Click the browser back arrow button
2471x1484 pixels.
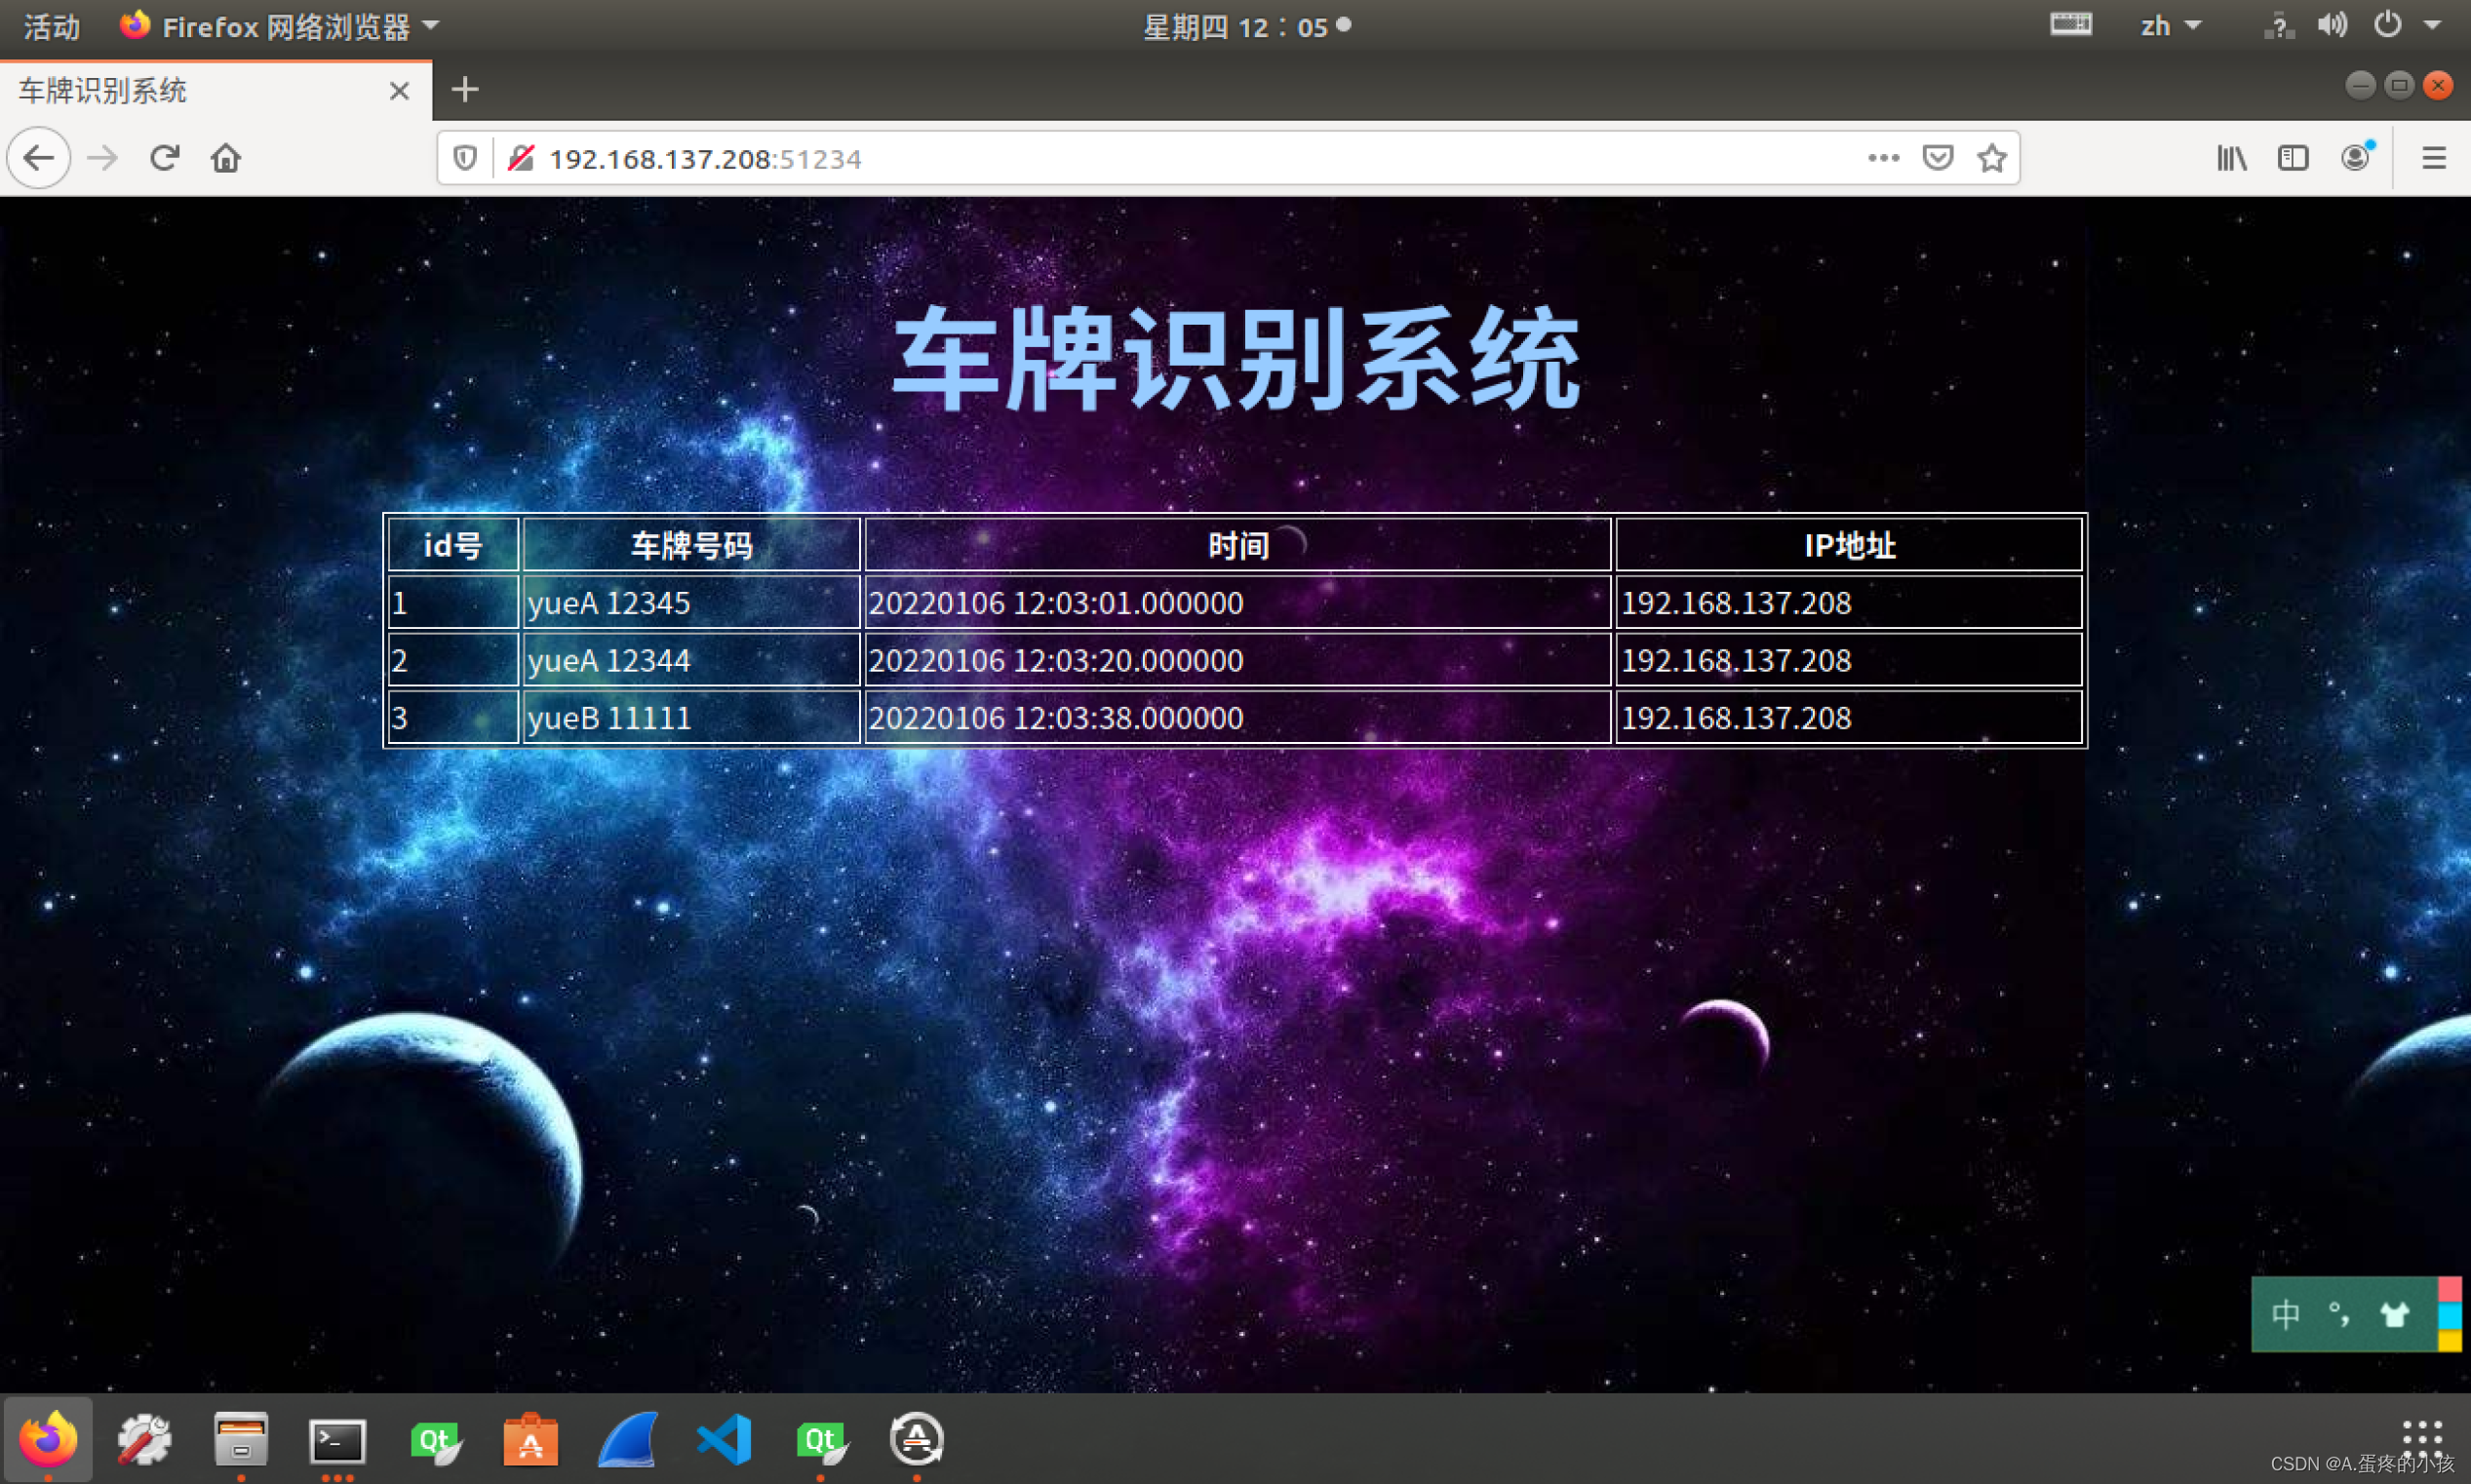coord(38,158)
